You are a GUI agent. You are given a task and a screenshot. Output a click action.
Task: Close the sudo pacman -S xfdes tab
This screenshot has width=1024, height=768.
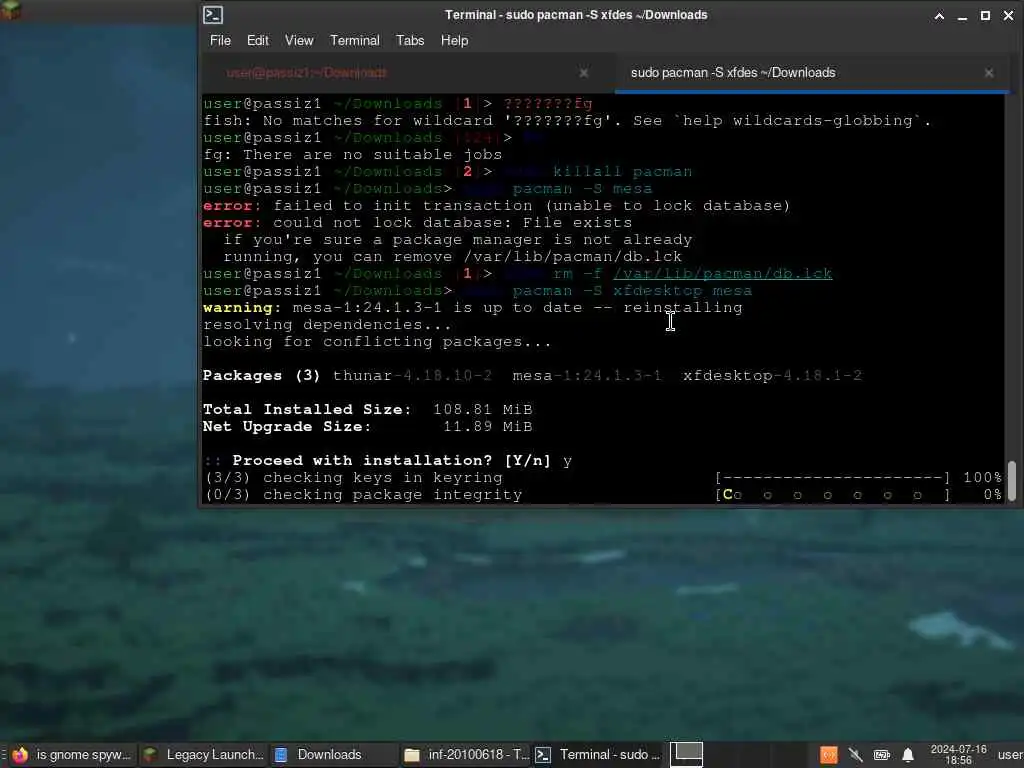989,73
